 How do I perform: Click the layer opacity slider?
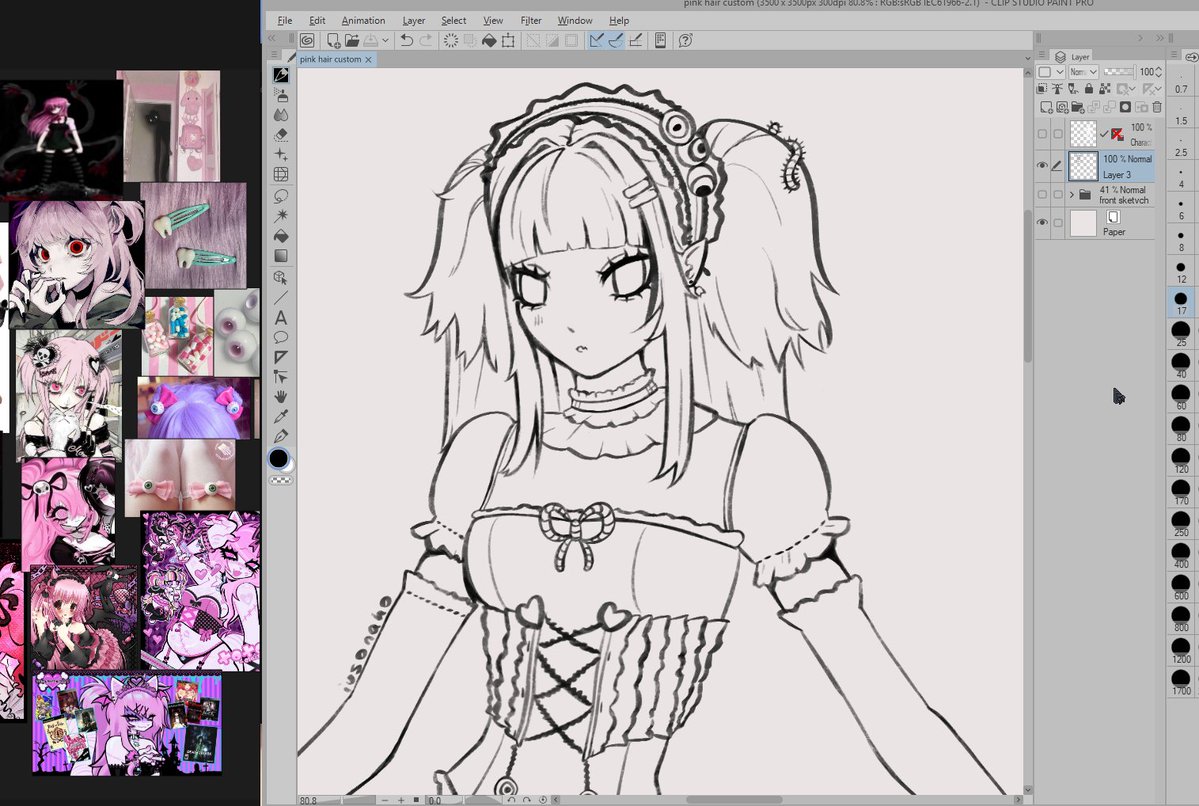click(1119, 71)
